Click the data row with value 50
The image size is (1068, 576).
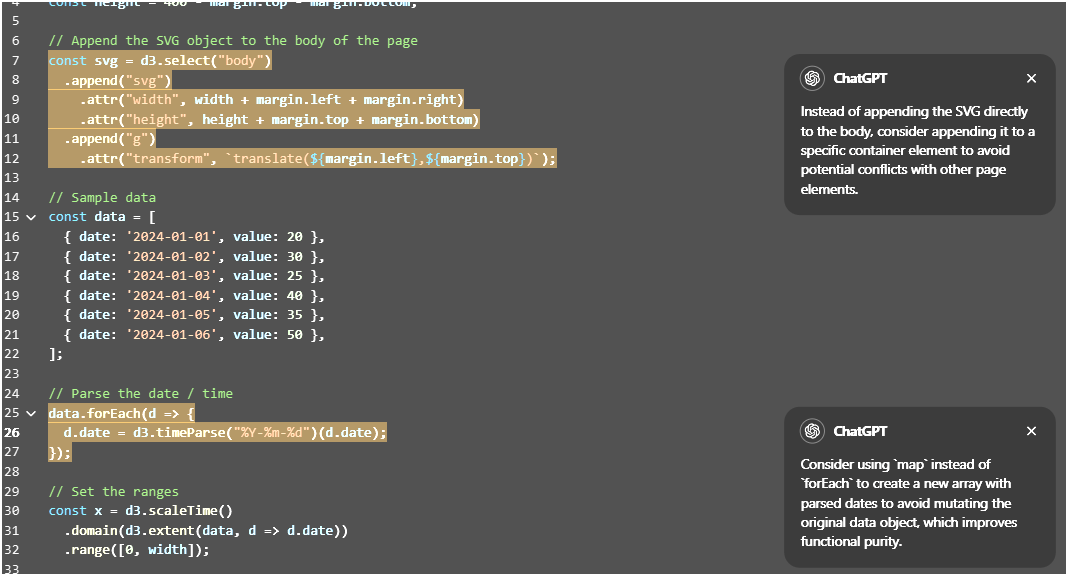coord(194,334)
